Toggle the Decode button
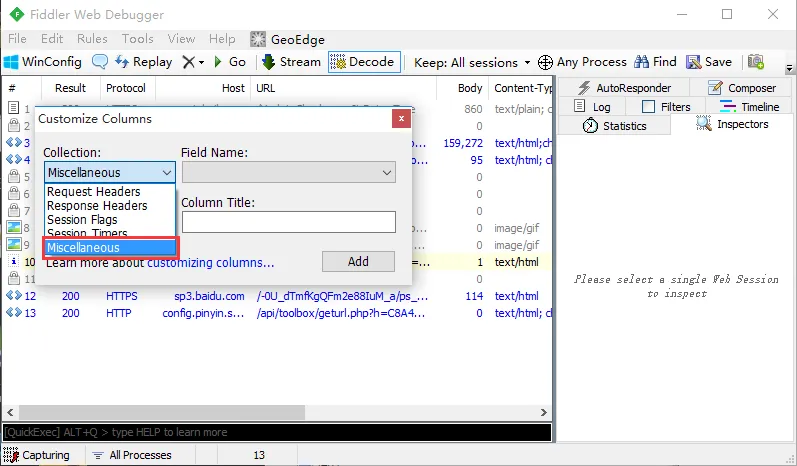 pos(364,62)
